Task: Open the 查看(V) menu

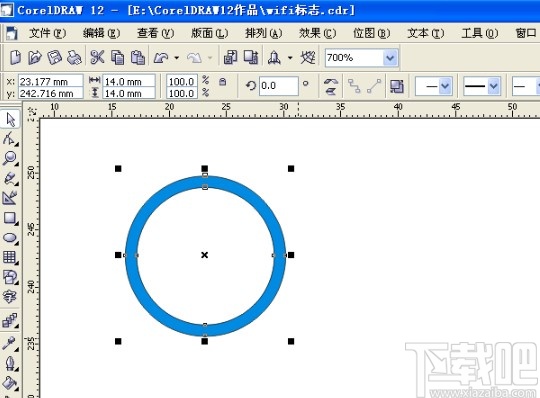Action: [156, 33]
